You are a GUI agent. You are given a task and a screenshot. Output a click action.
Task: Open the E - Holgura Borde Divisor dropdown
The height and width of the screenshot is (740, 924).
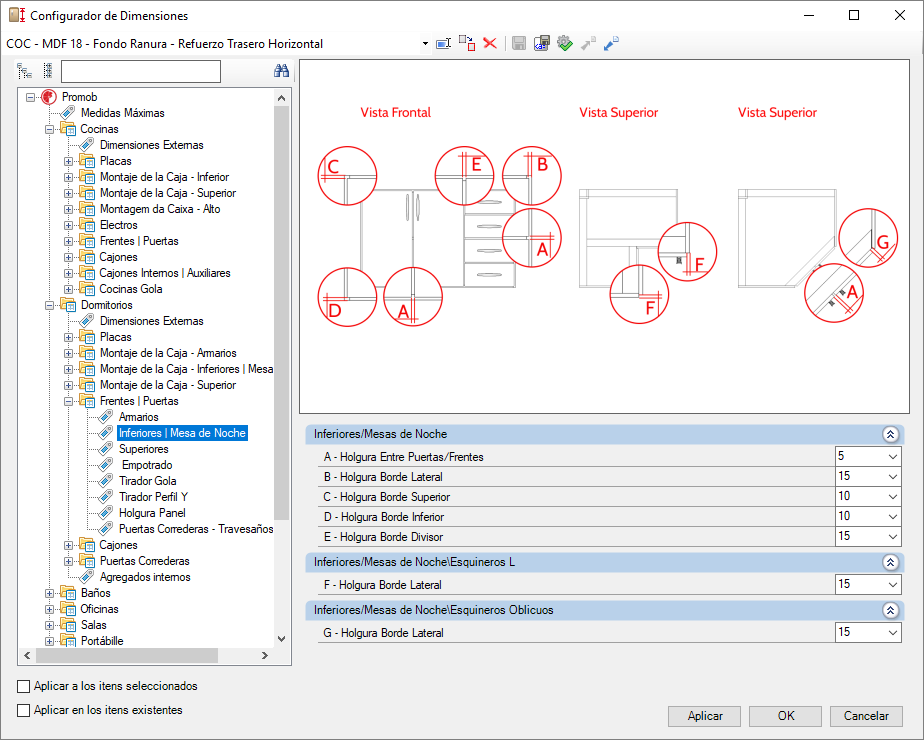tap(893, 537)
